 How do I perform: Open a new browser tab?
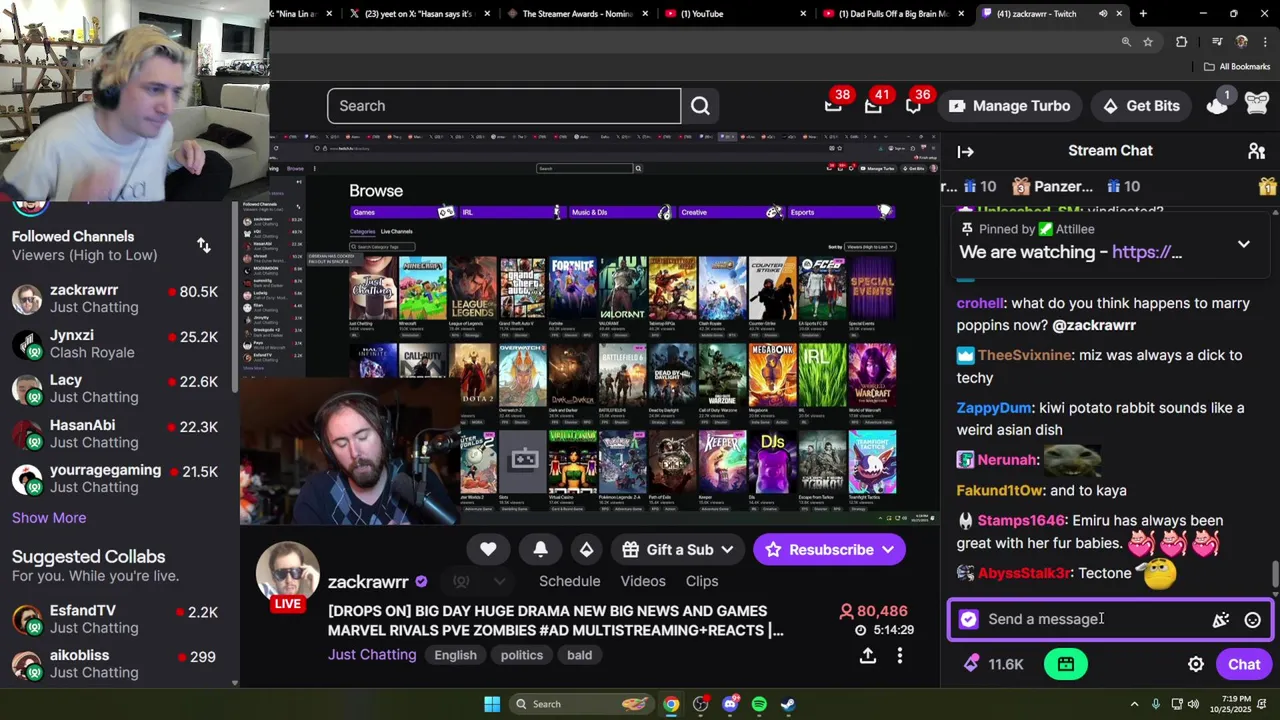pyautogui.click(x=1143, y=14)
